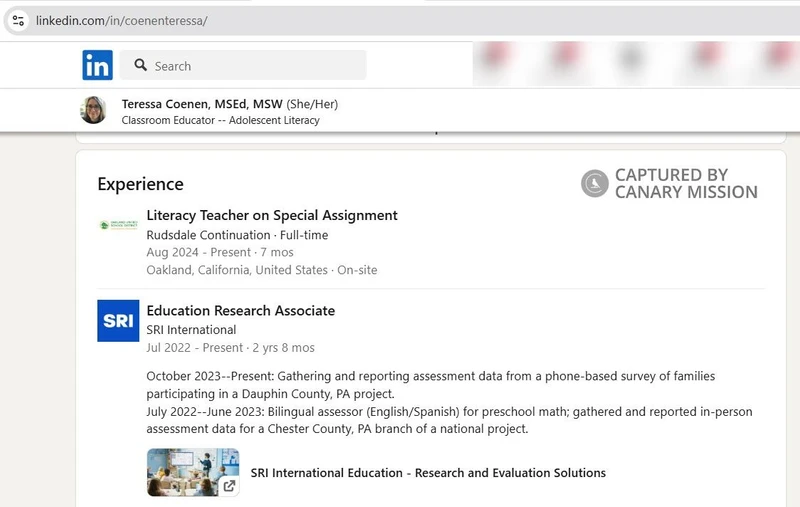The image size is (800, 507).
Task: Click Teressa Coenen's profile avatar photo
Action: (93, 110)
